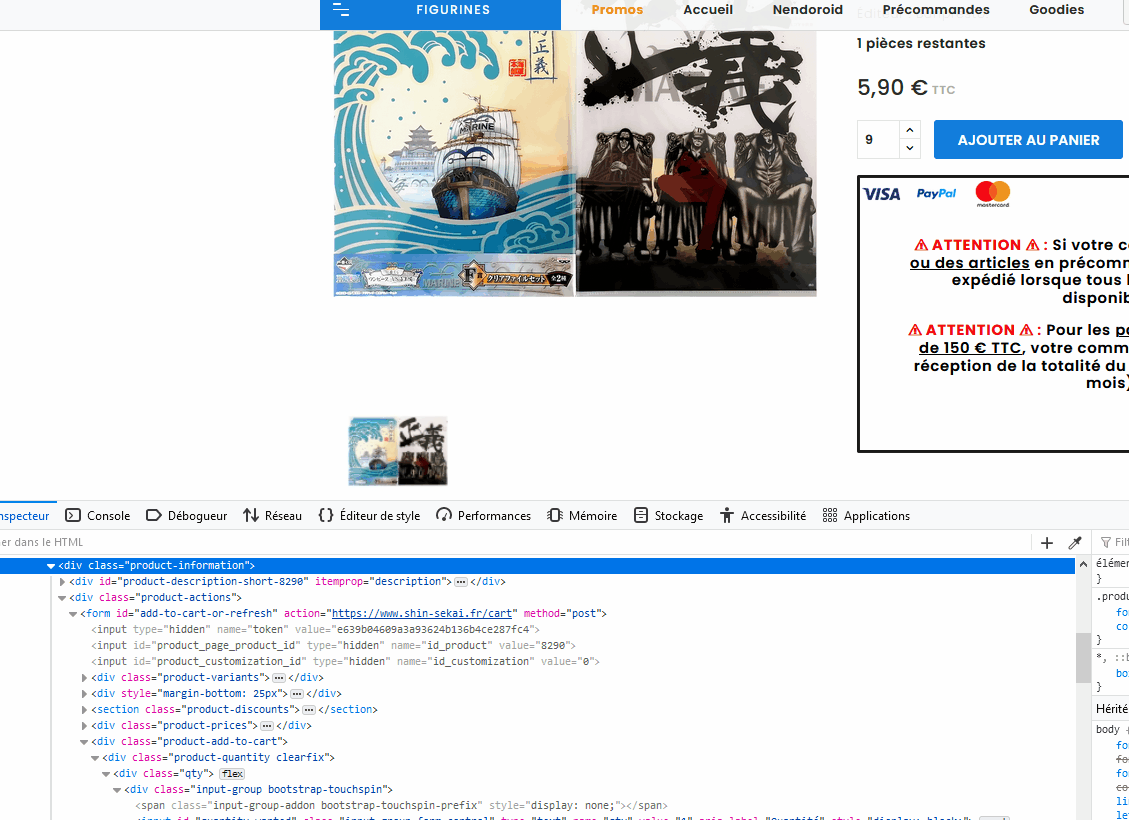Select Promos in the site menu
The width and height of the screenshot is (1129, 820).
click(x=617, y=9)
